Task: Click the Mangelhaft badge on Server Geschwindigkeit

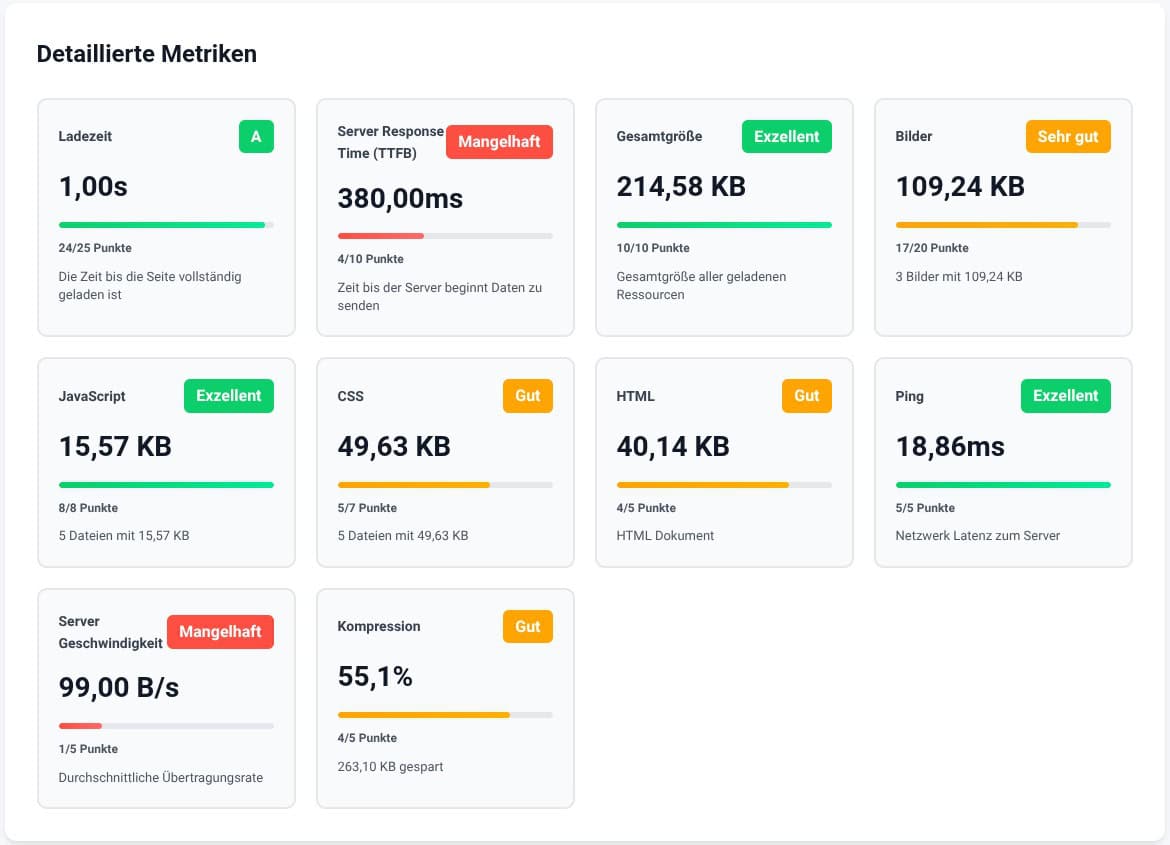Action: [x=220, y=632]
